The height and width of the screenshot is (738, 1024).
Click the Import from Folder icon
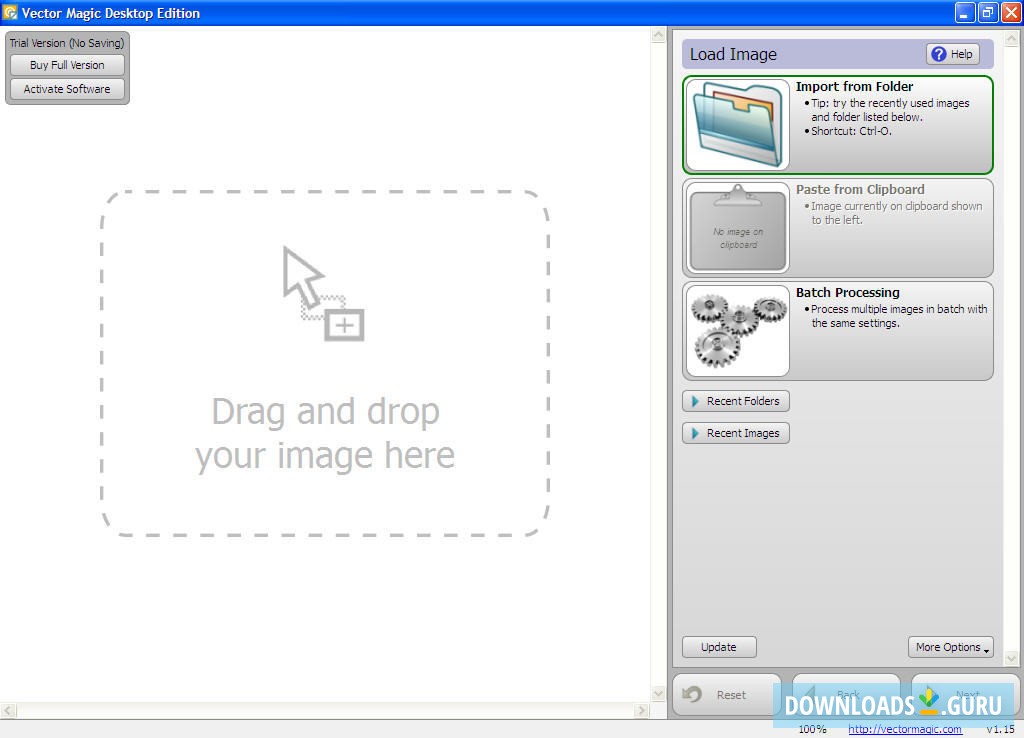[x=738, y=125]
